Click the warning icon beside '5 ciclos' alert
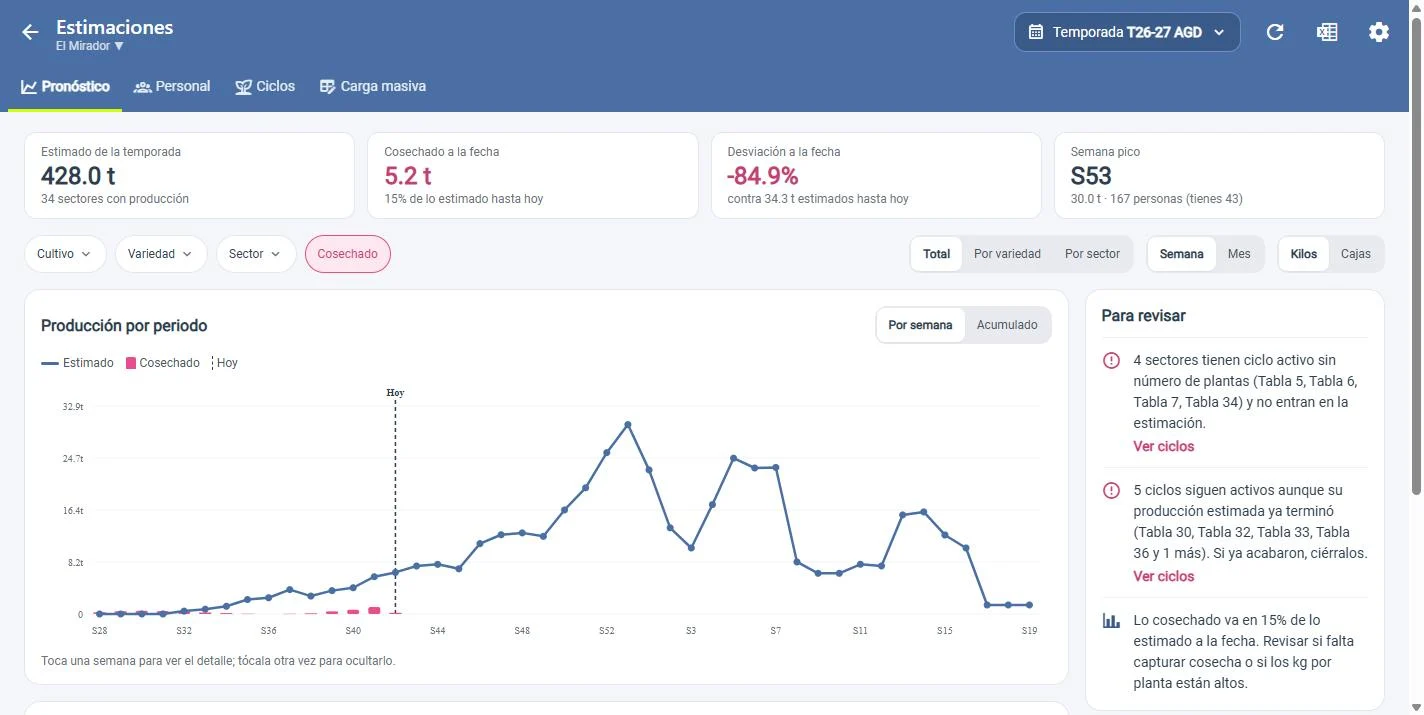This screenshot has width=1424, height=715. 1111,491
